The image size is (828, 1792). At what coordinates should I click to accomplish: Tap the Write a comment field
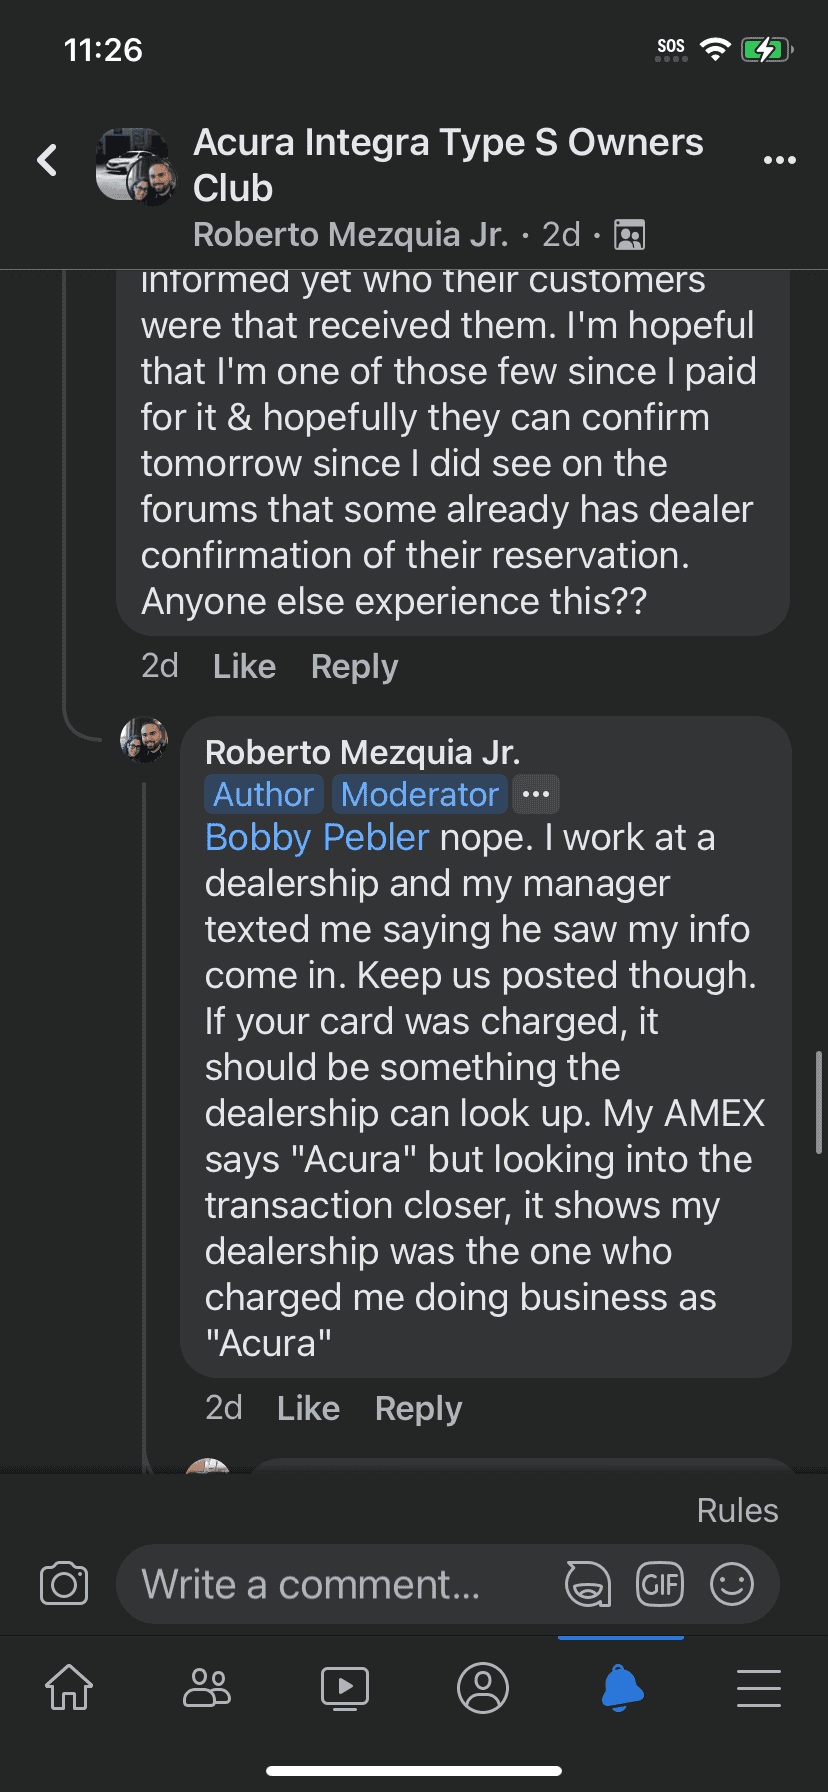340,1584
